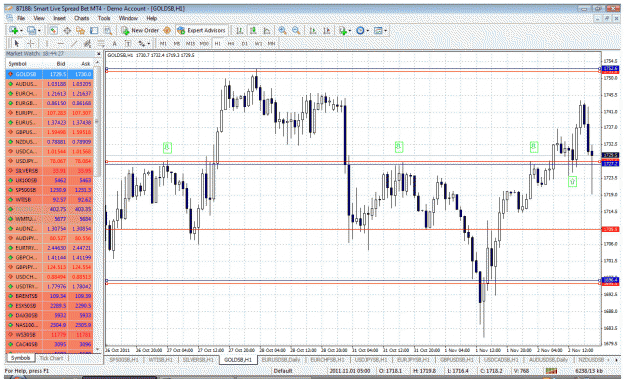This screenshot has height=379, width=625.
Task: Select SILVERSB row in Market Watch
Action: pyautogui.click(x=49, y=171)
